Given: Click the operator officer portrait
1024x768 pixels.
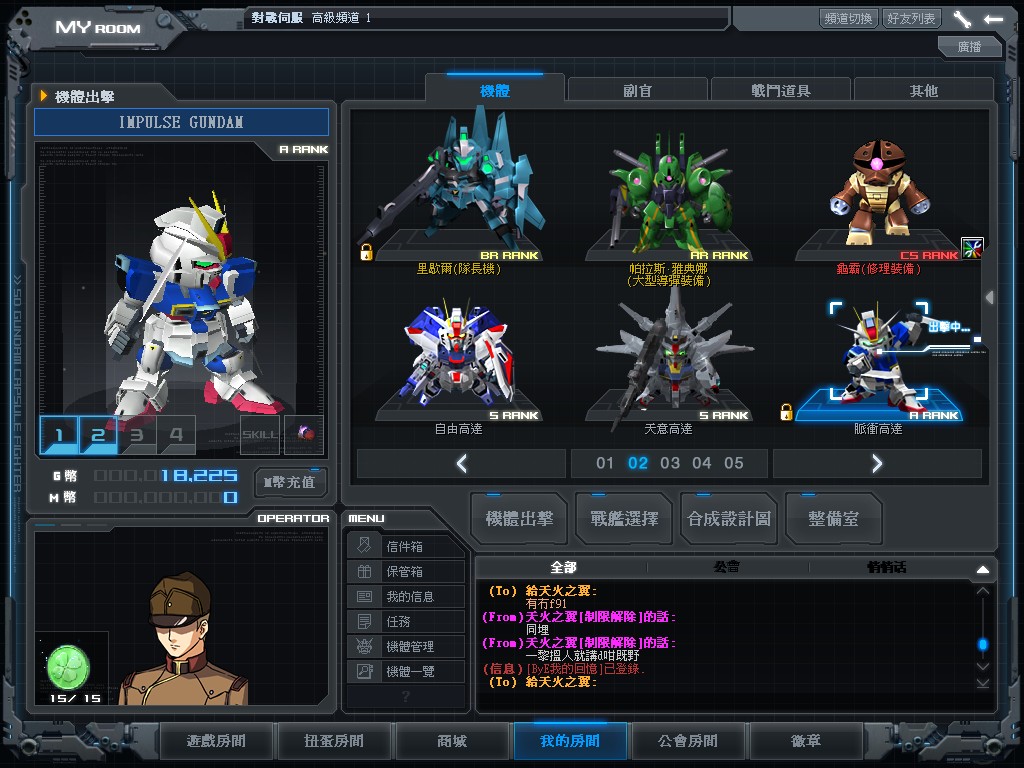Looking at the screenshot, I should click(184, 639).
